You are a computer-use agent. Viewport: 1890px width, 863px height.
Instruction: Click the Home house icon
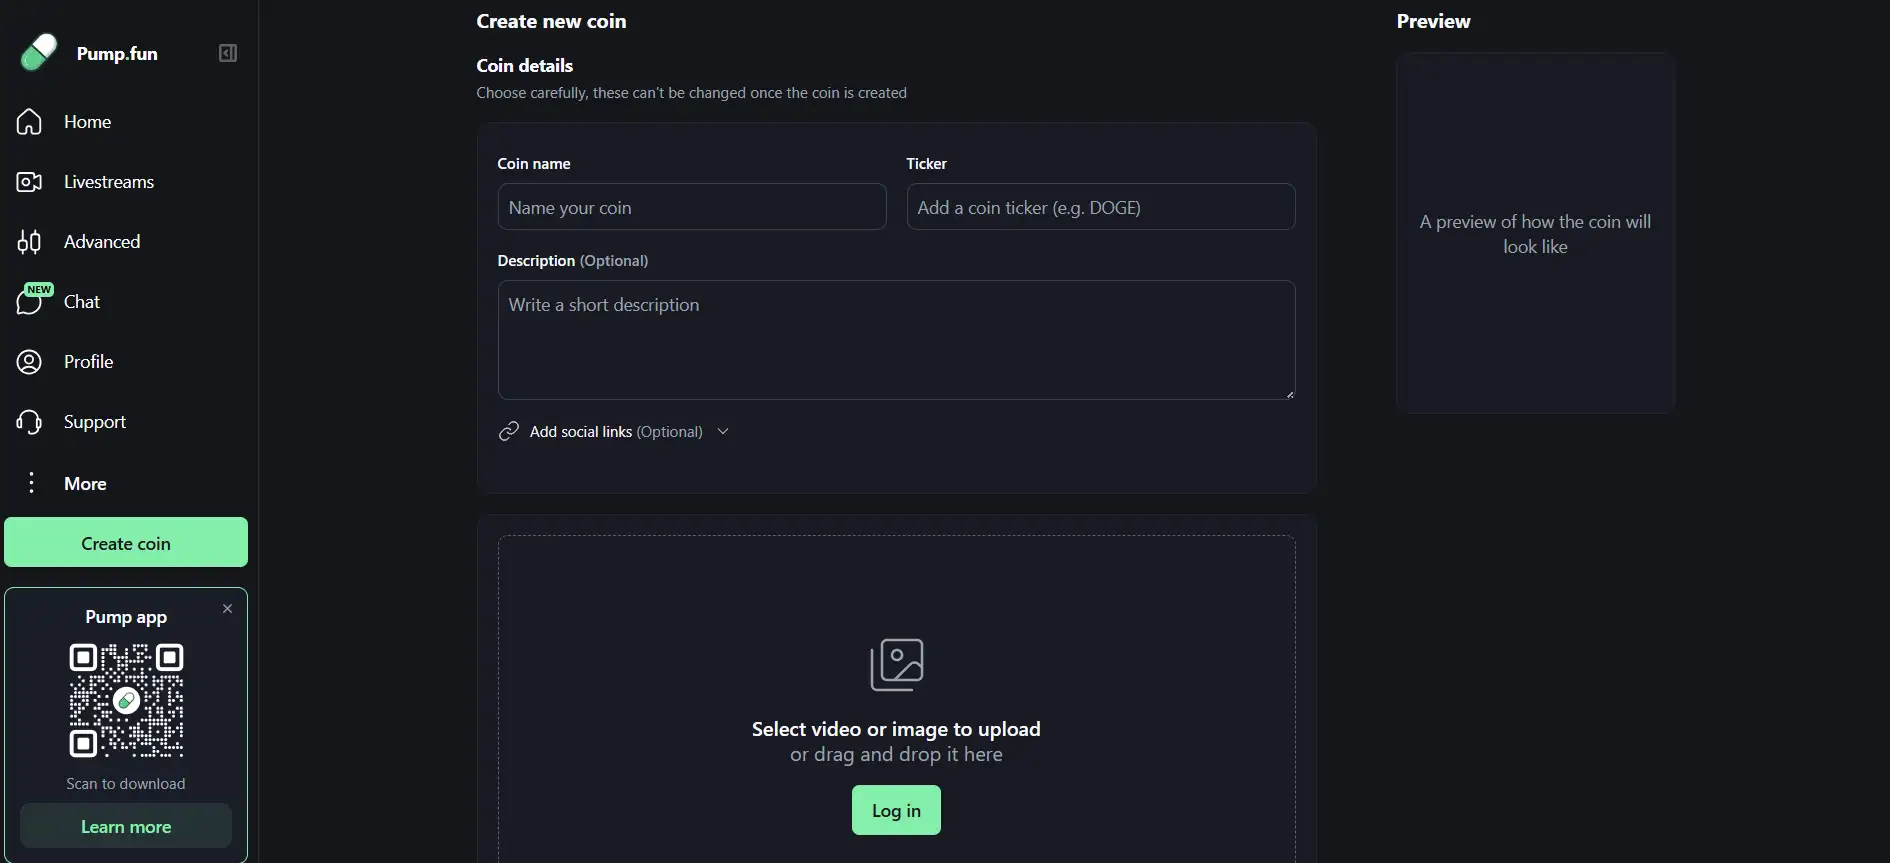pos(29,122)
